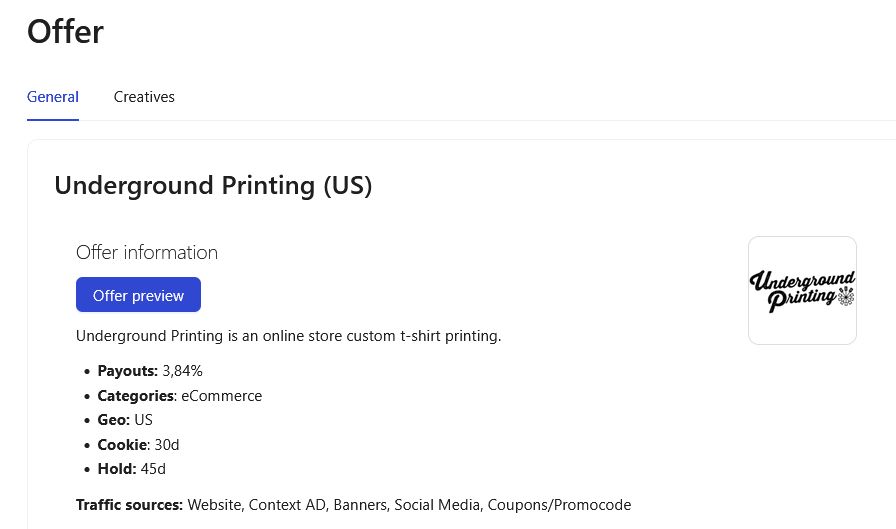Click the Social Media traffic source
The width and height of the screenshot is (896, 529).
(438, 505)
